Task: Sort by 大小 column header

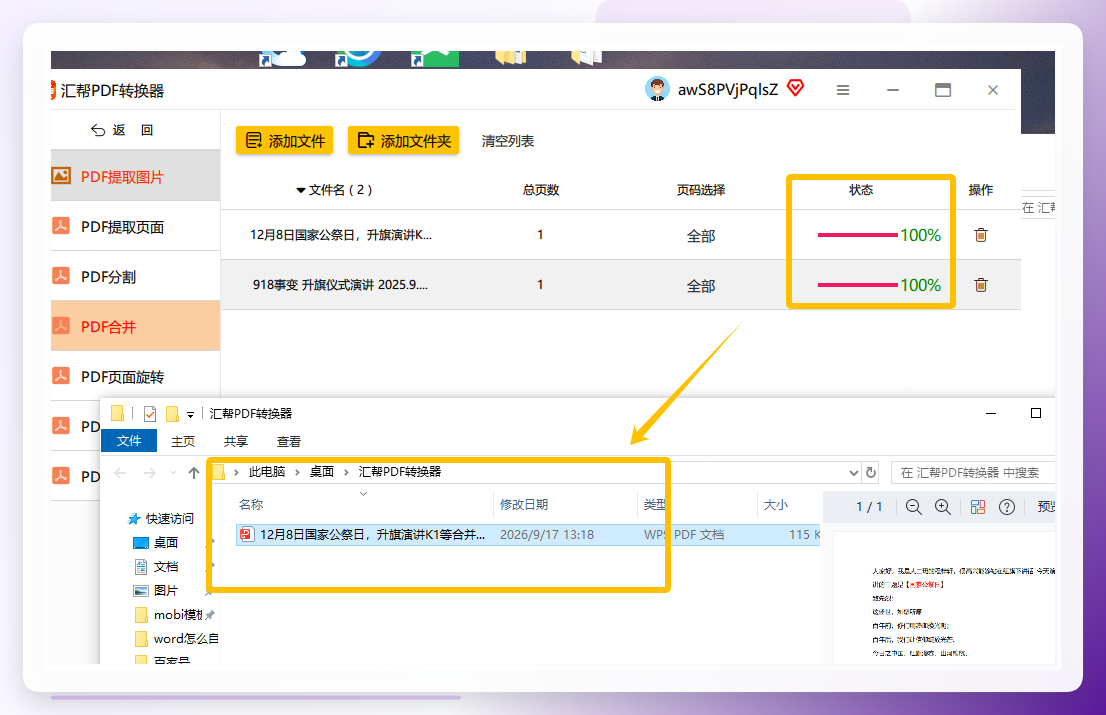Action: click(776, 505)
